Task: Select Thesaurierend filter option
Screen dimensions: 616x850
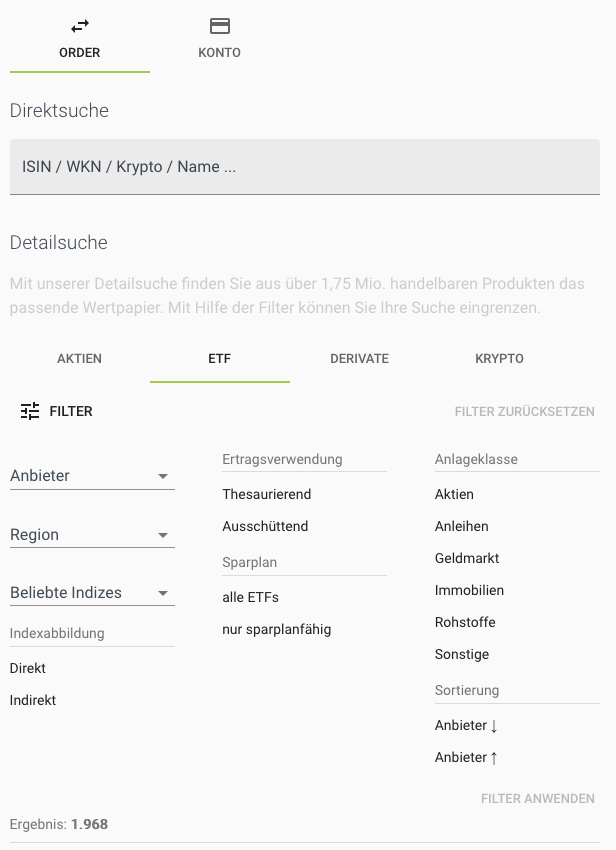Action: (x=267, y=495)
